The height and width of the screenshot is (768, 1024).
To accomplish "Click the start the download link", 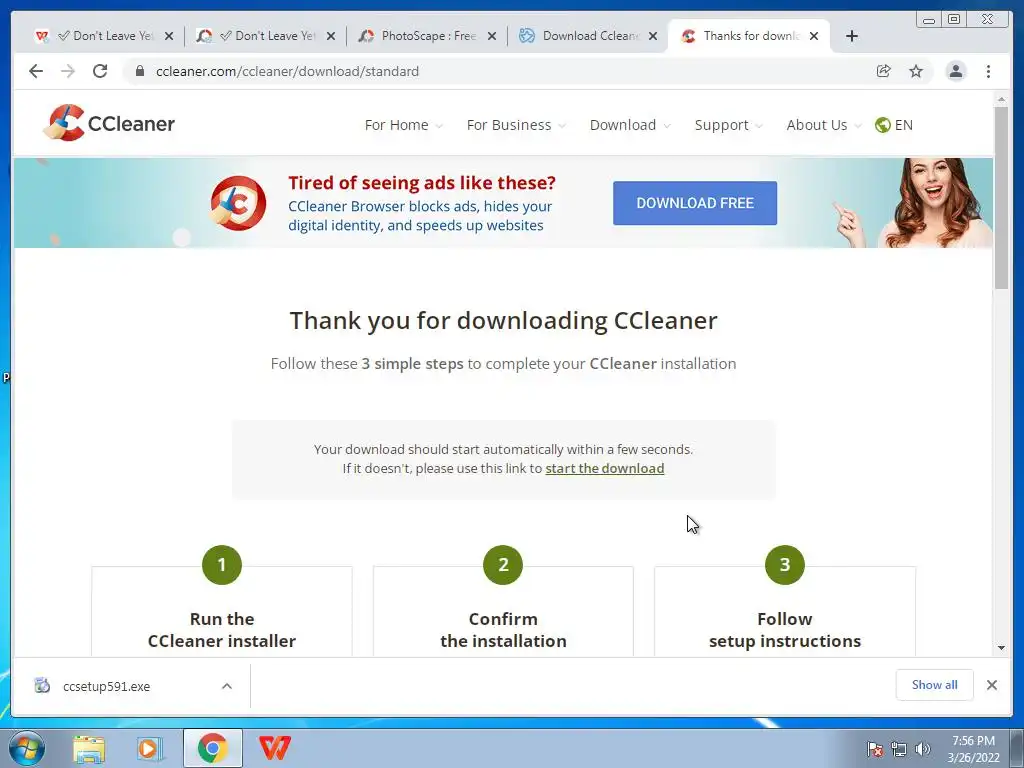I will click(x=605, y=468).
